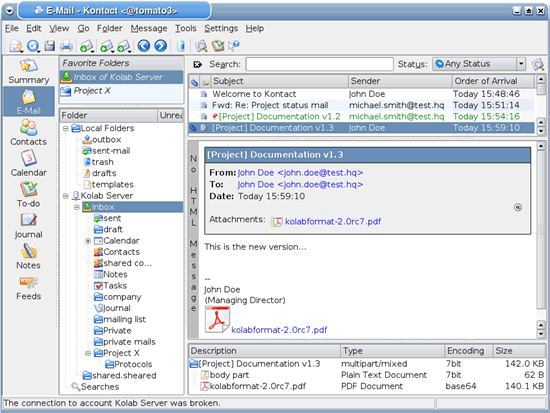This screenshot has height=413, width=550.
Task: Collapse the Local Folders tree node
Action: [x=66, y=129]
